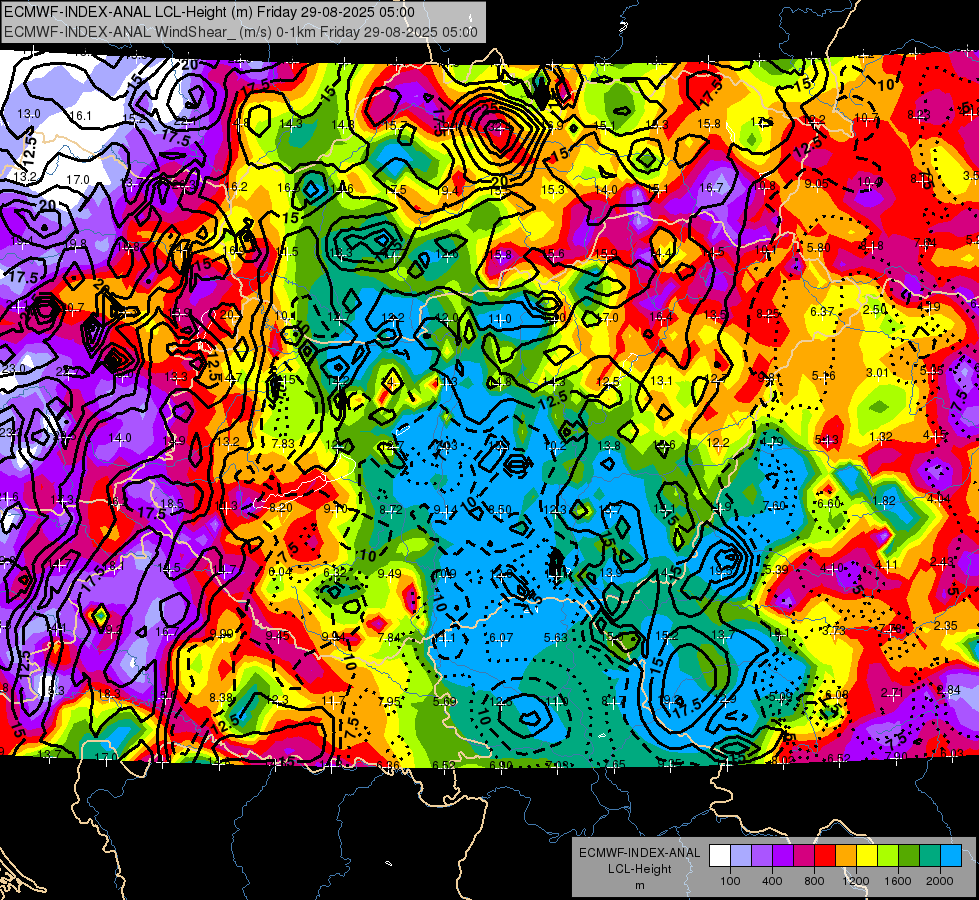
Task: Click the 6.60 map value
Action: click(829, 503)
